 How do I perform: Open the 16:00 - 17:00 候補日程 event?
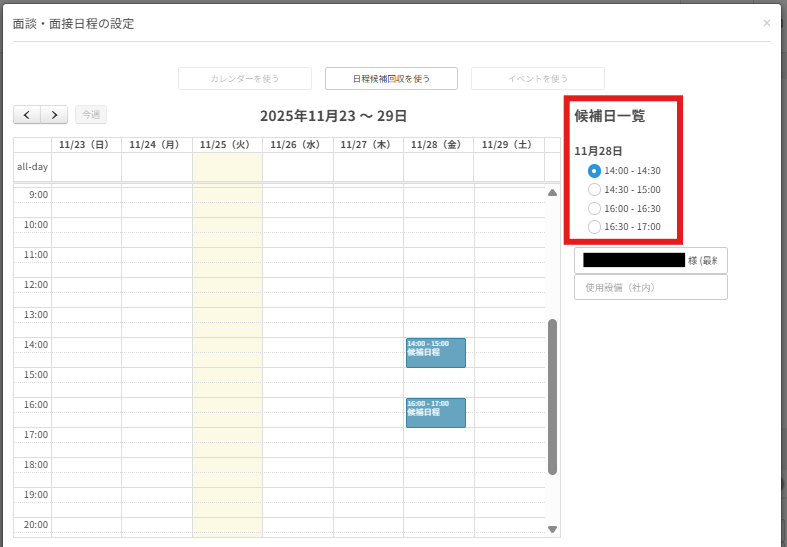pyautogui.click(x=435, y=413)
